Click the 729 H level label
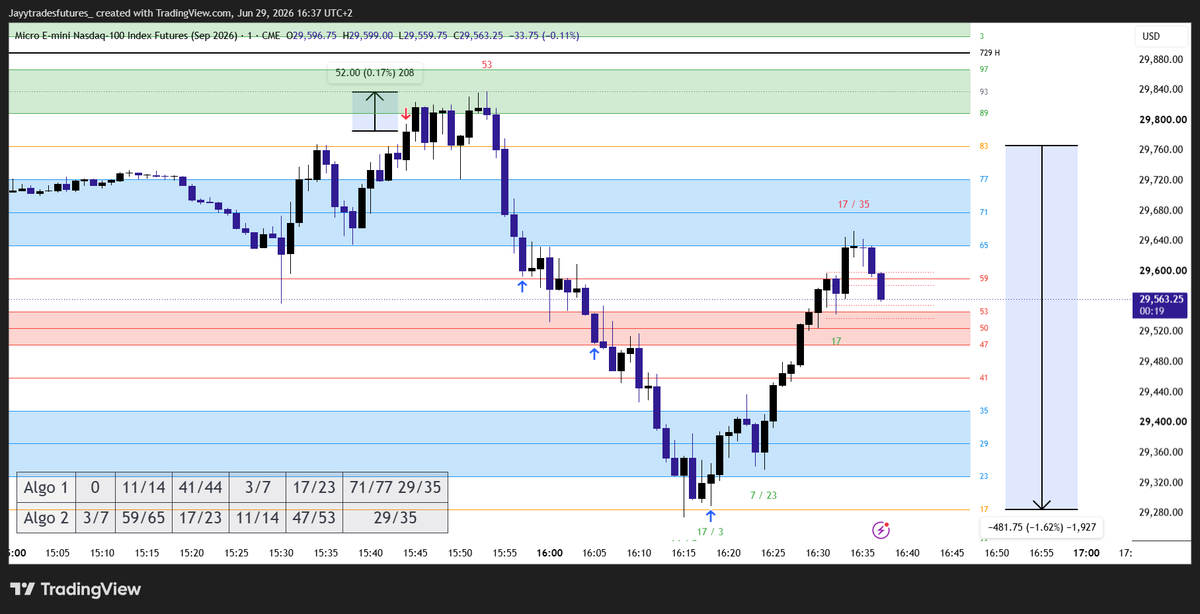This screenshot has width=1200, height=614. tap(989, 52)
